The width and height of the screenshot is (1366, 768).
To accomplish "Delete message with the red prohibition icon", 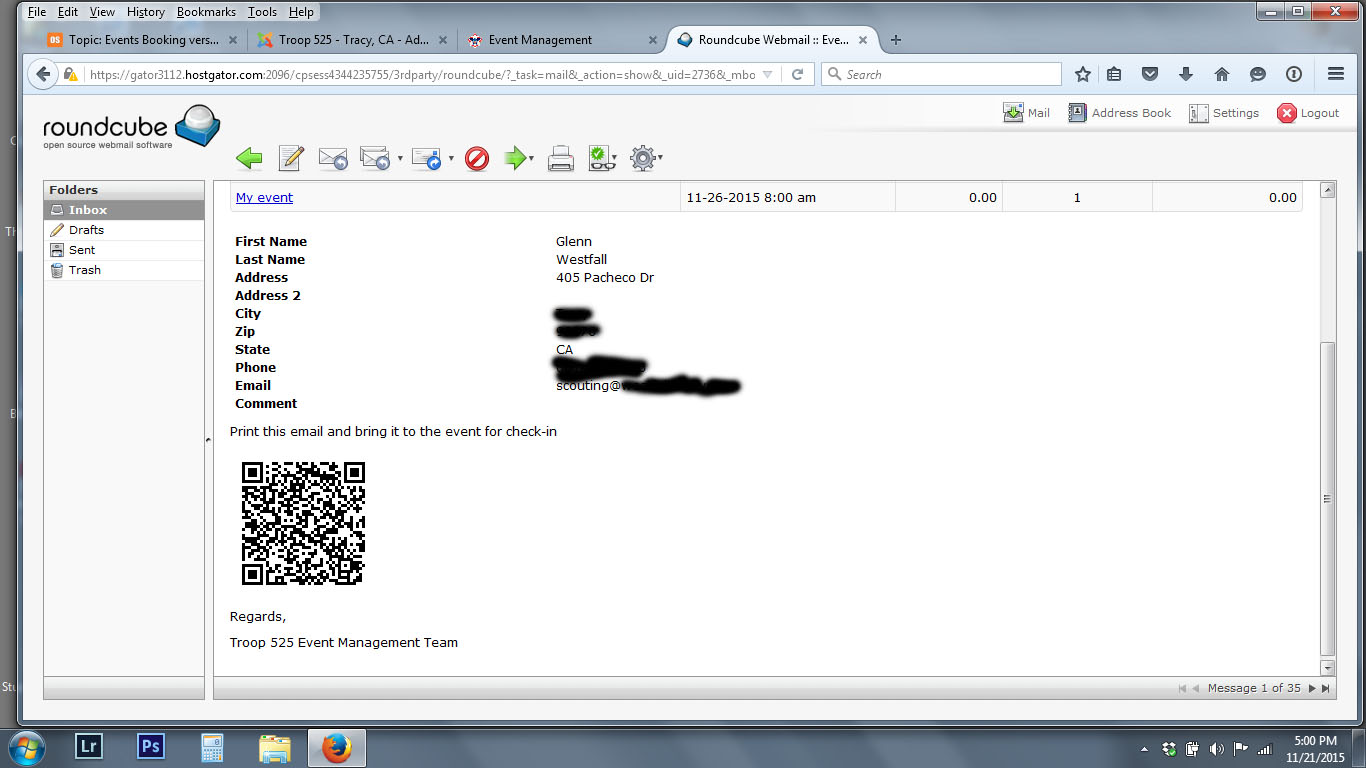I will click(x=477, y=158).
